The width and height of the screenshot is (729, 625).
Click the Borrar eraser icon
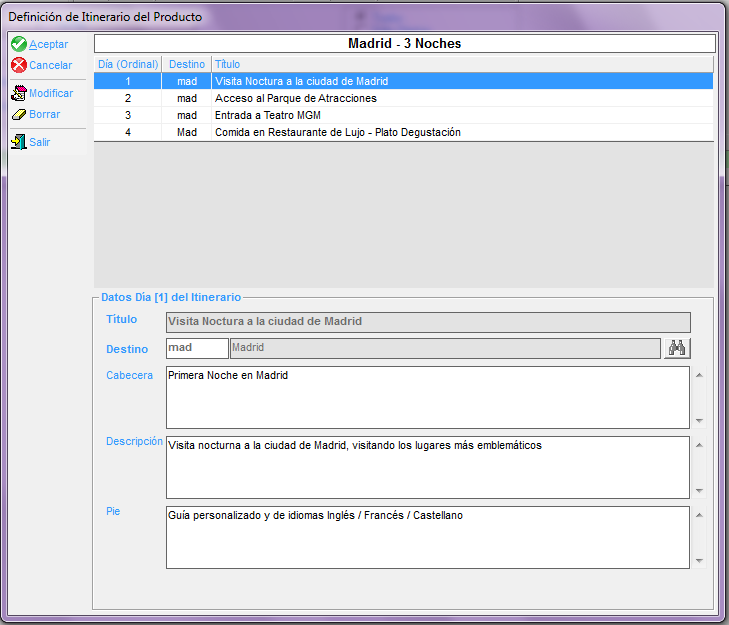coord(19,114)
